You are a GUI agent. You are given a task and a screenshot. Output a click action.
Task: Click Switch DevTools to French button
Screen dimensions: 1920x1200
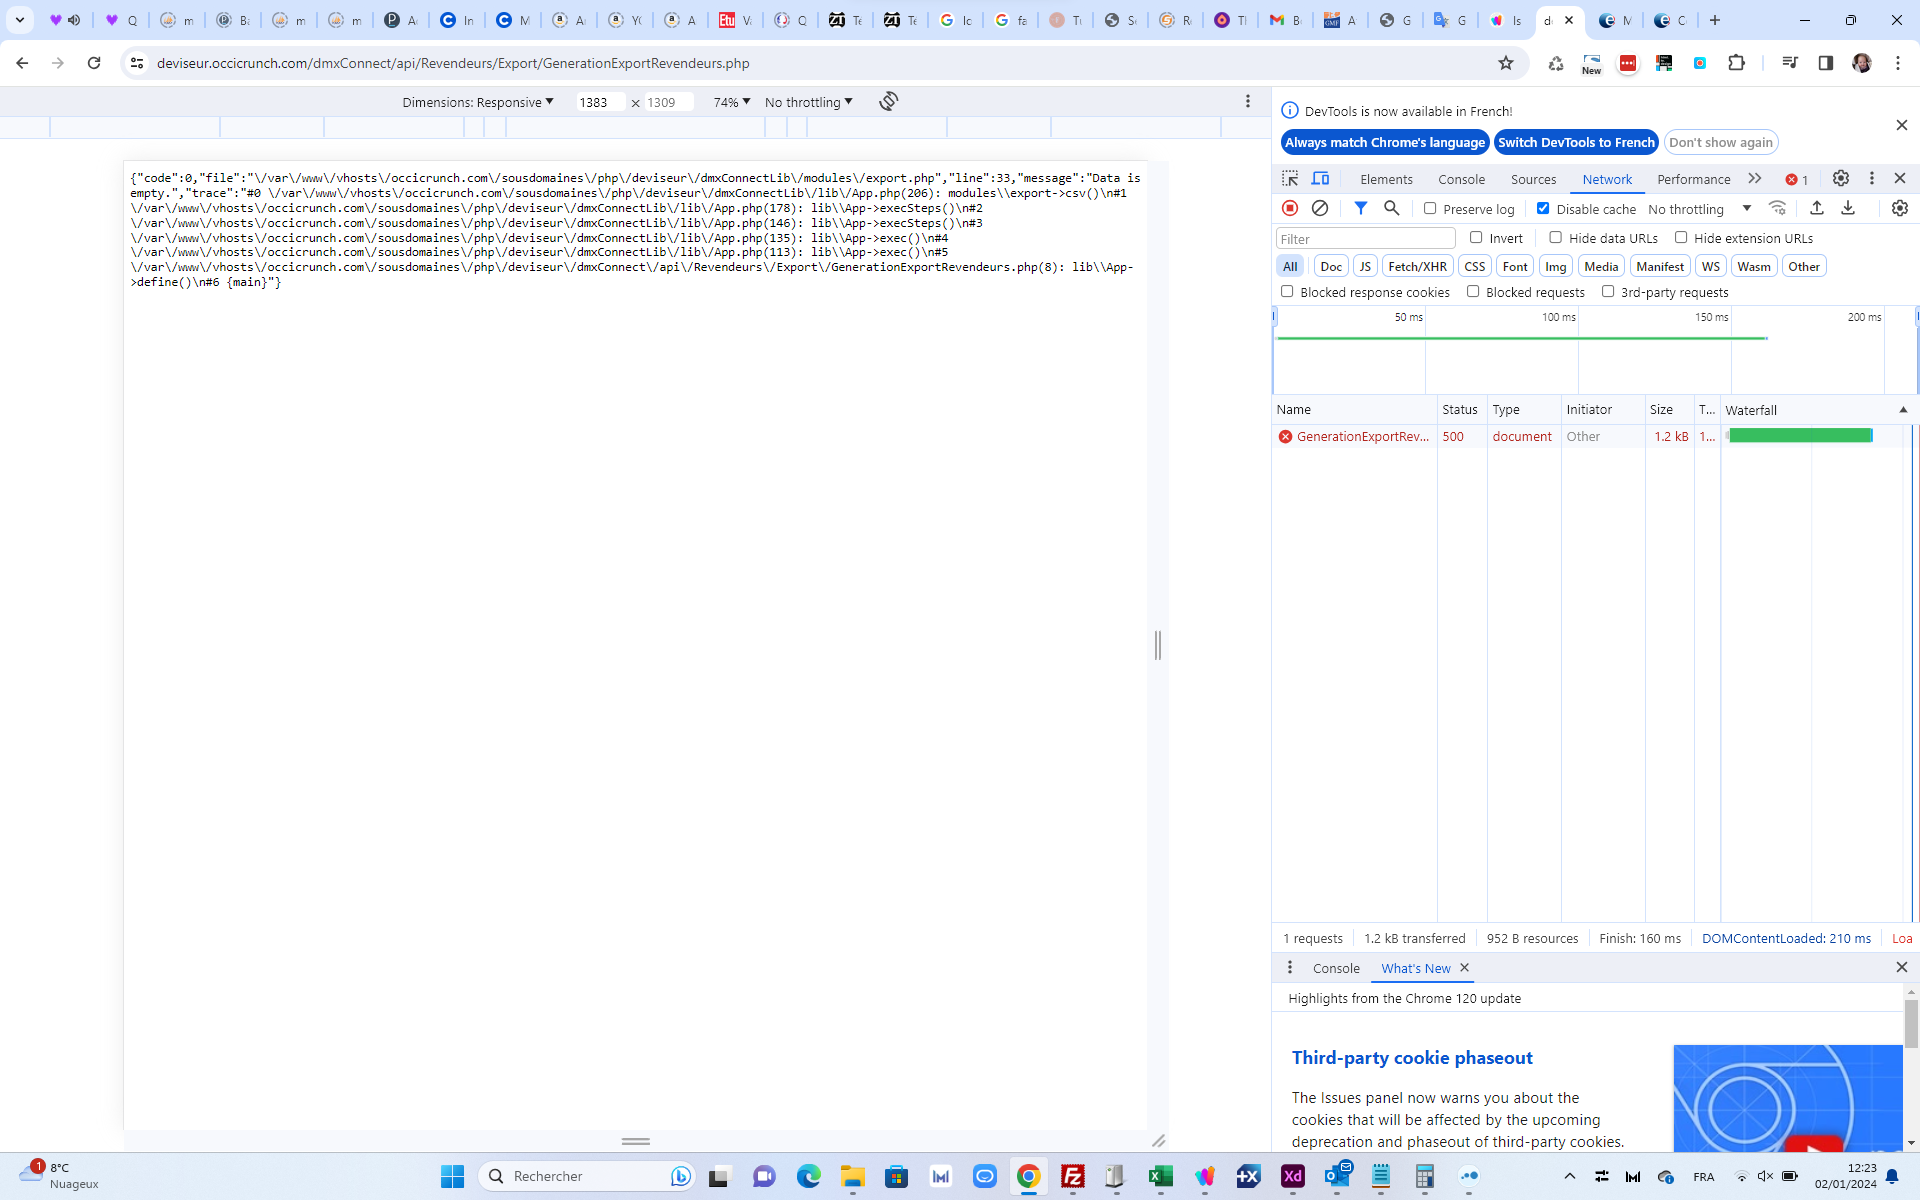(1576, 142)
